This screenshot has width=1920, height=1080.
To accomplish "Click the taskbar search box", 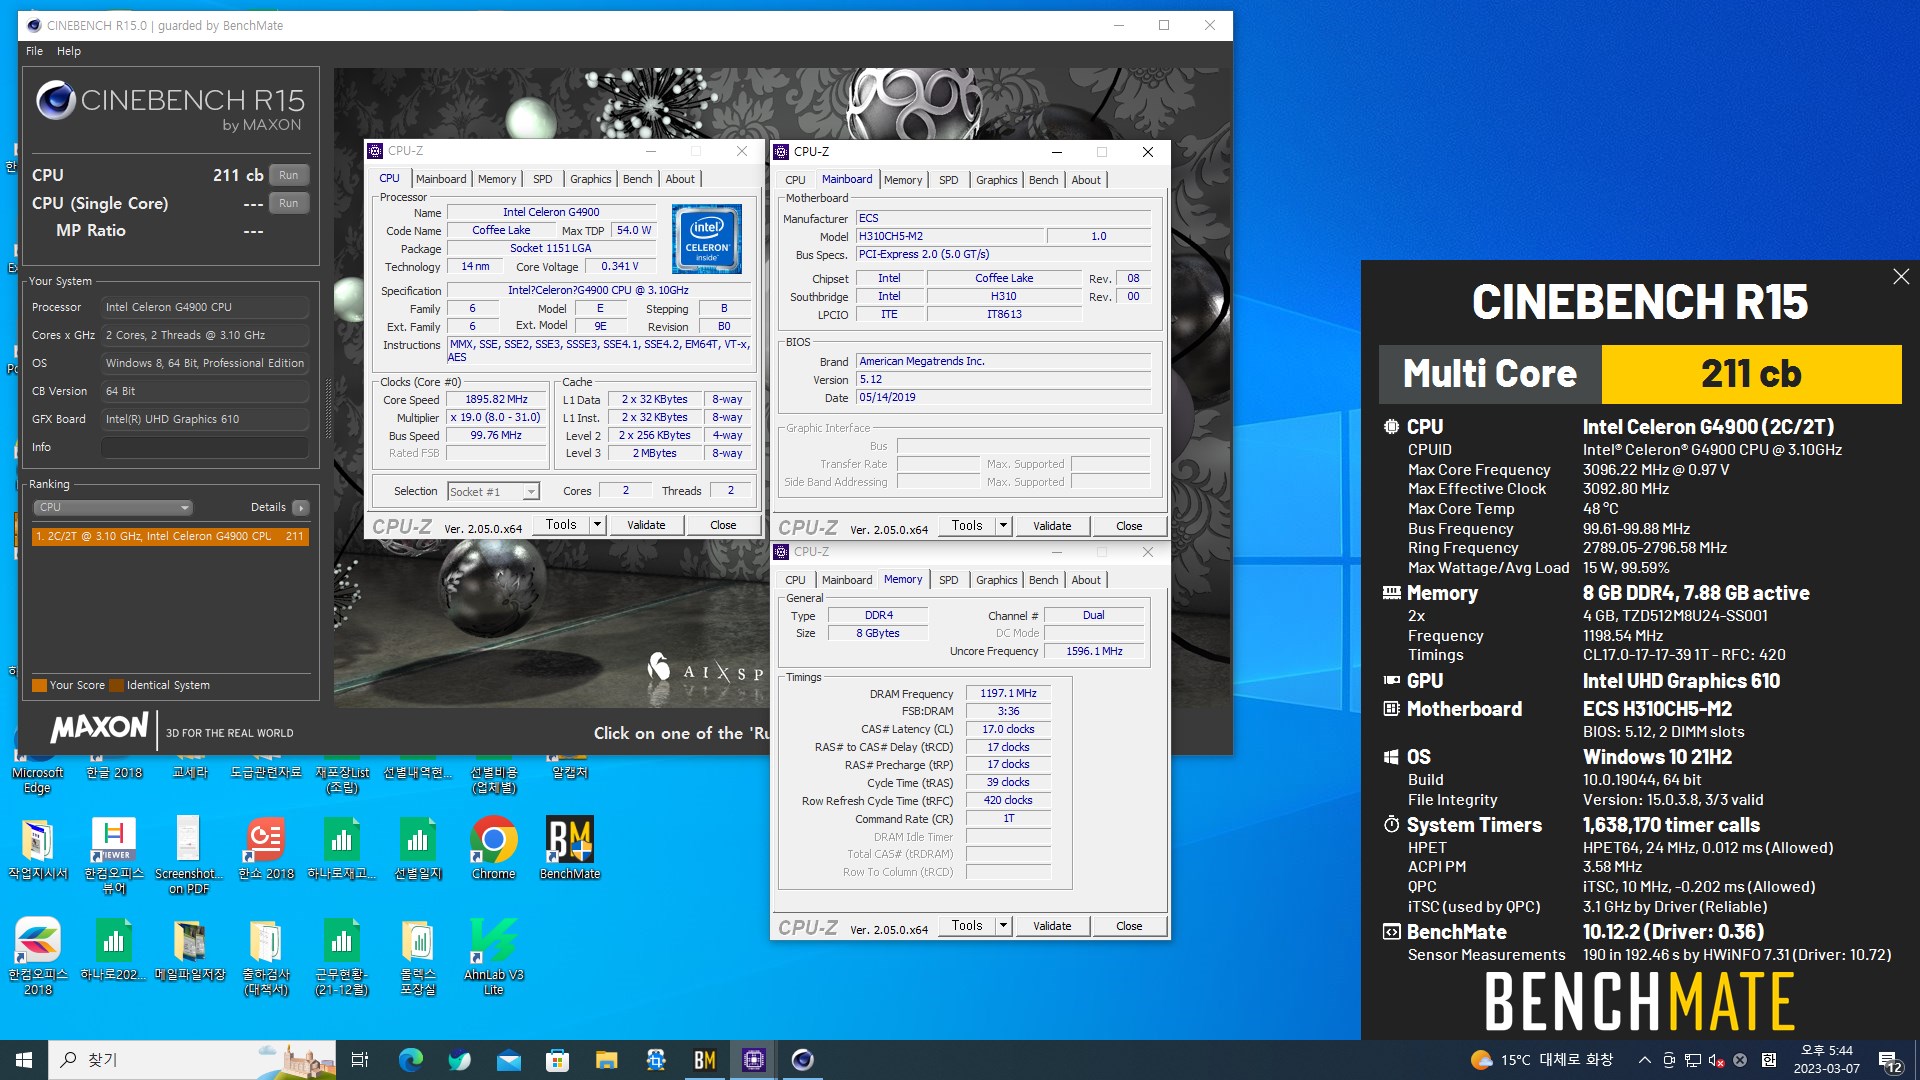I will [192, 1060].
